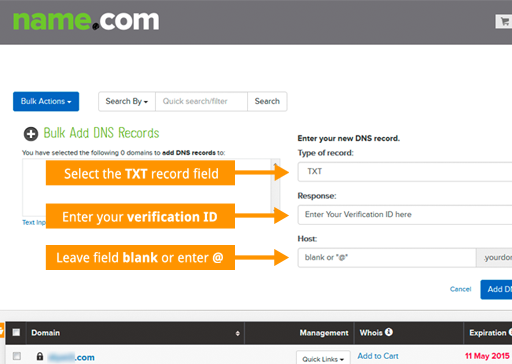This screenshot has width=512, height=364.
Task: Click the Expiration column header
Action: [x=488, y=333]
